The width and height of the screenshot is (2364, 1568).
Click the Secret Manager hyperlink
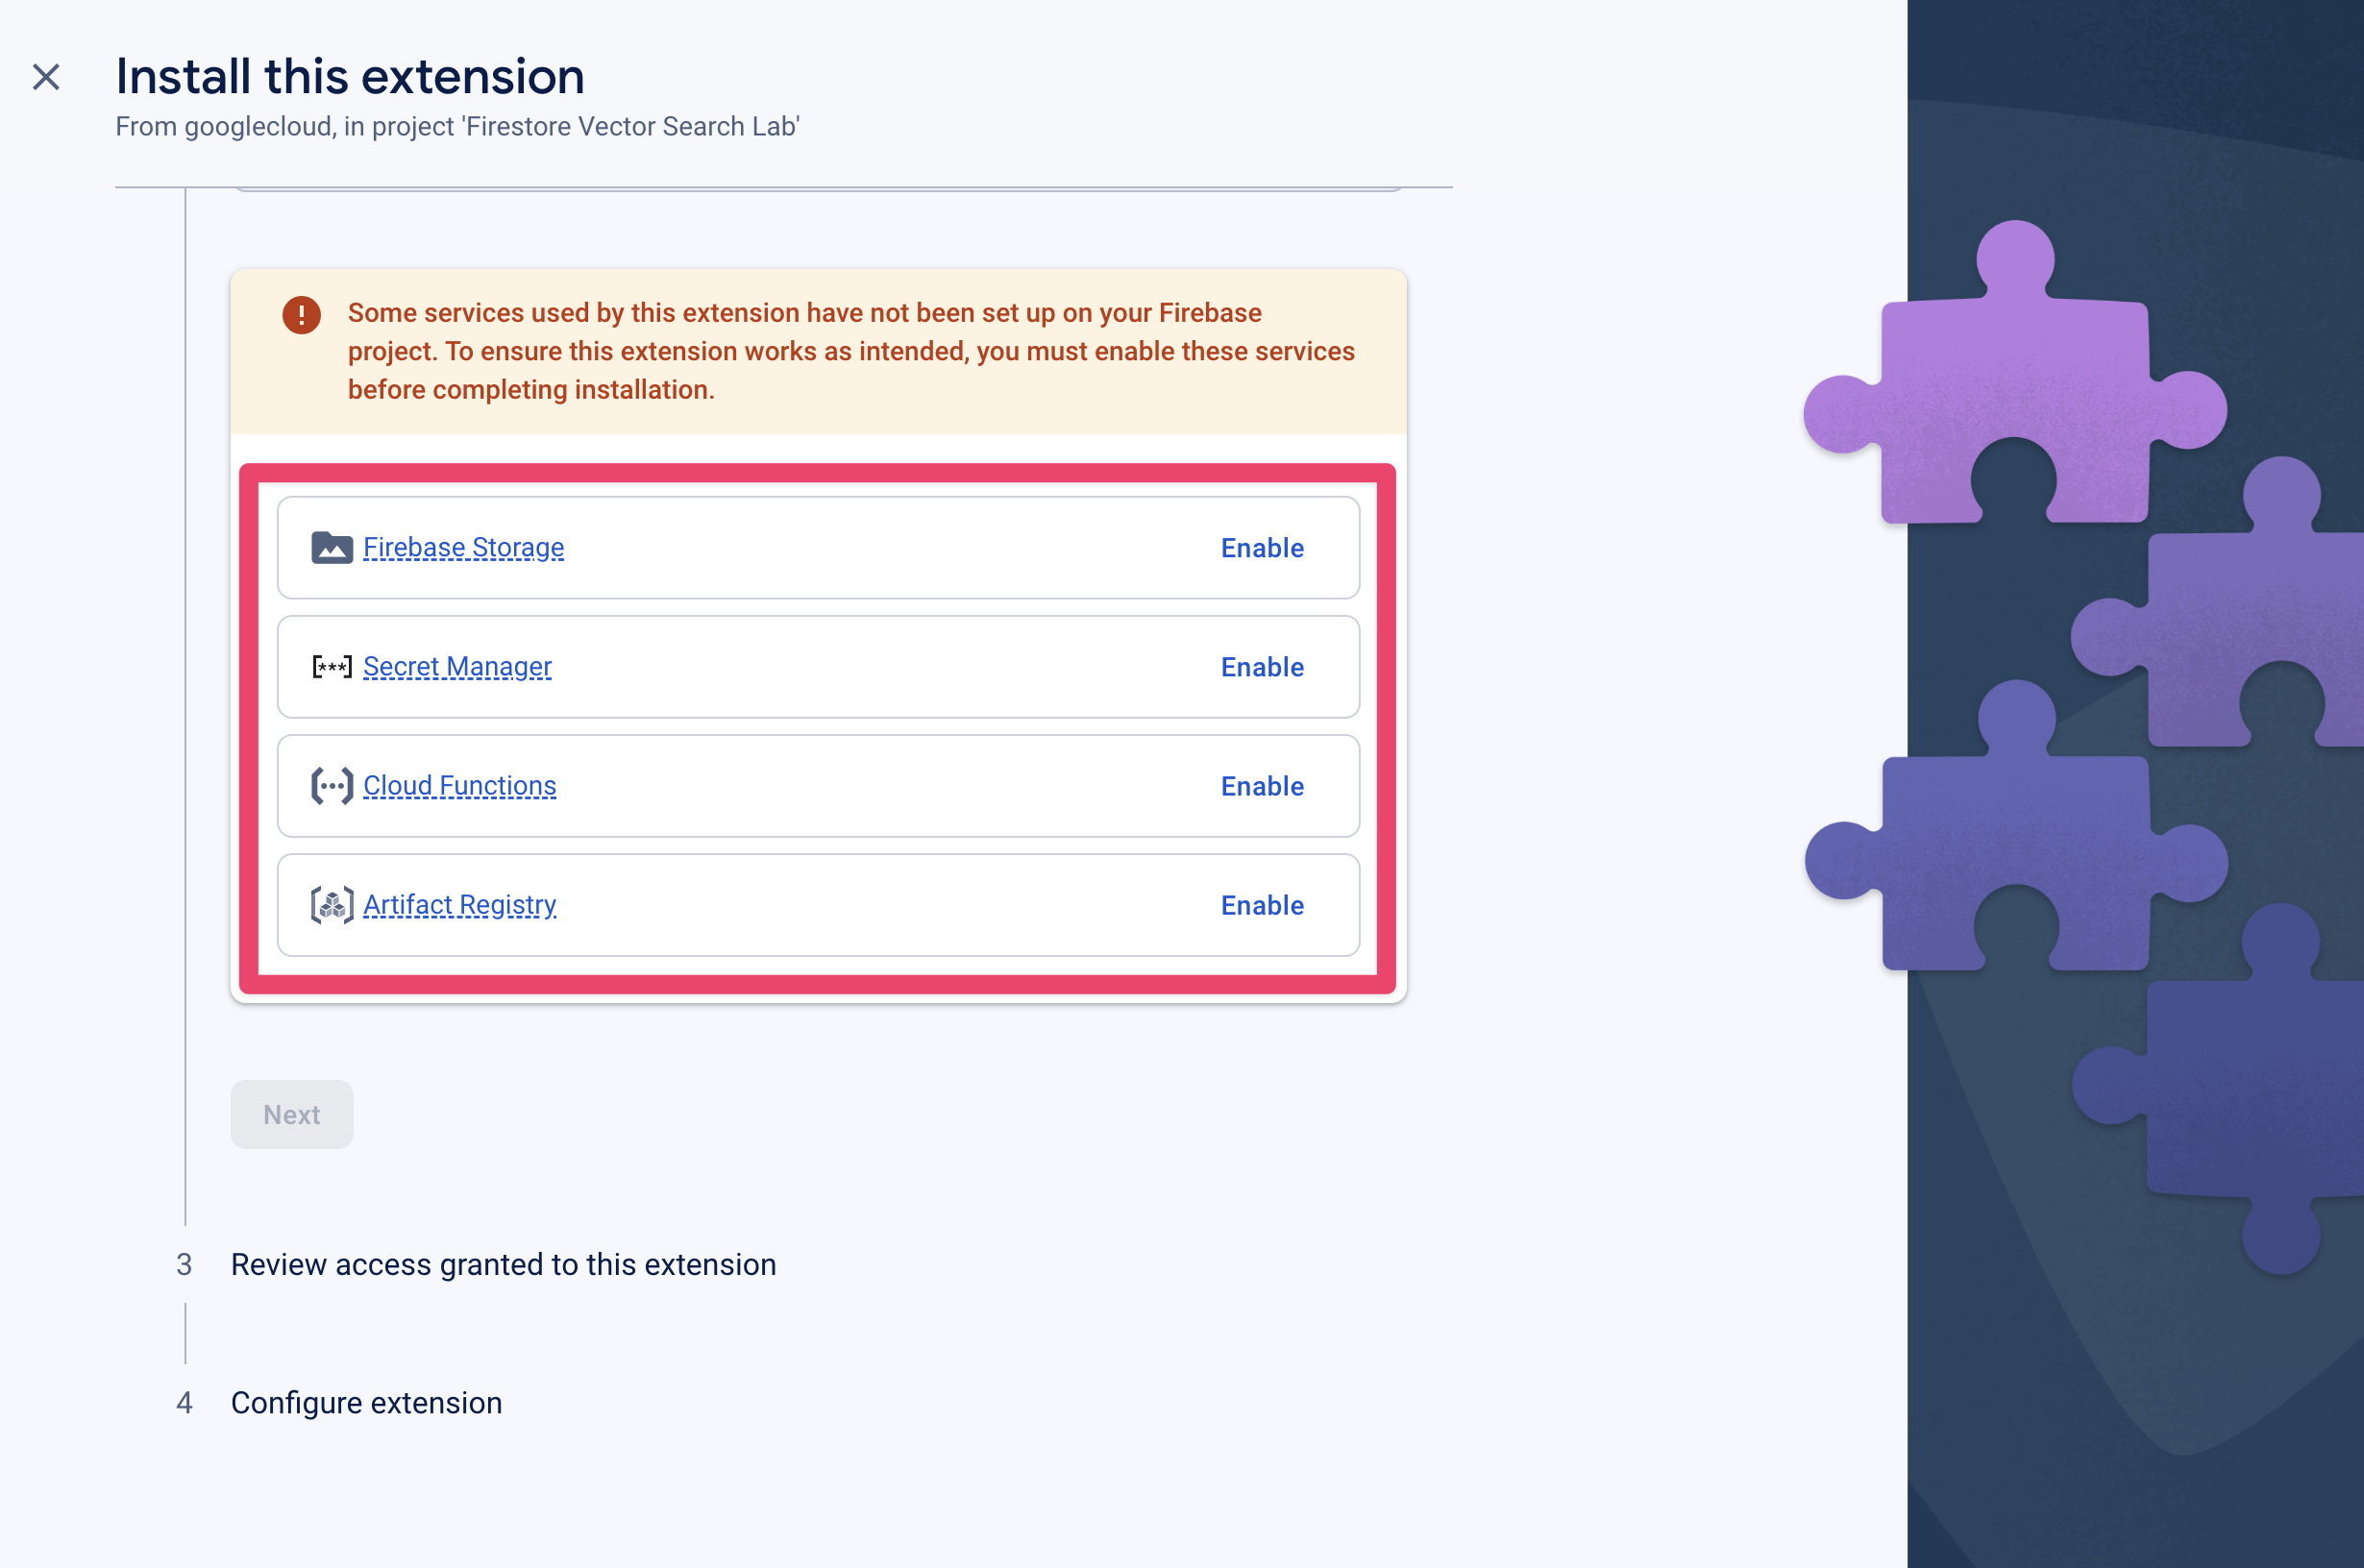pos(456,667)
